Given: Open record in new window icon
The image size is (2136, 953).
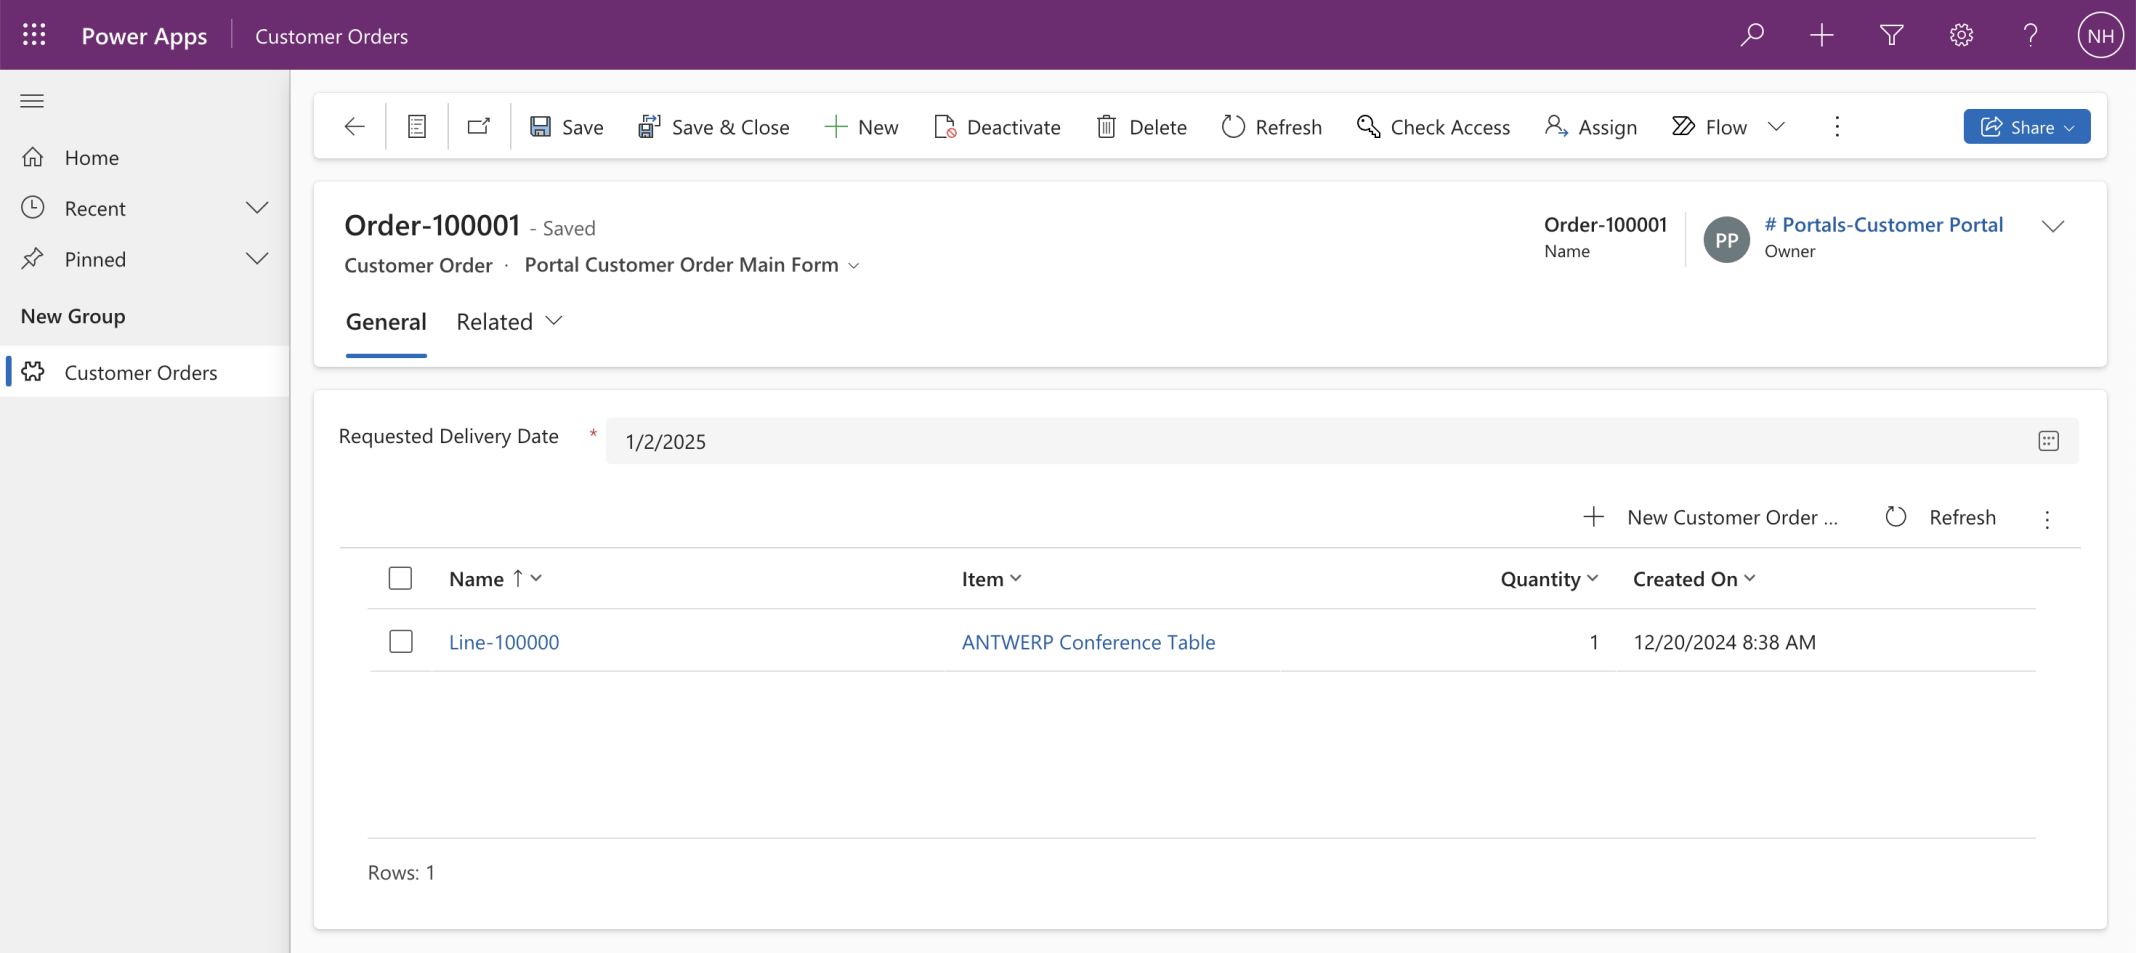Looking at the screenshot, I should (x=479, y=126).
